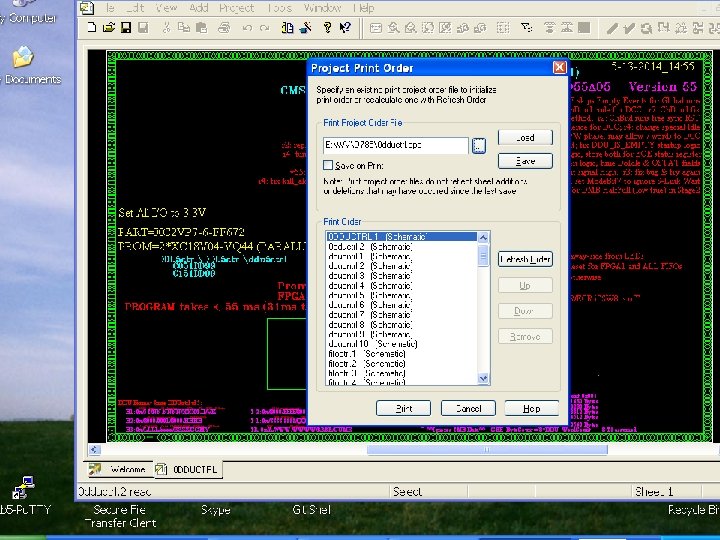Select the dducntrl 3 (Schematic) row
Image resolution: width=720 pixels, height=540 pixels.
coord(402,276)
